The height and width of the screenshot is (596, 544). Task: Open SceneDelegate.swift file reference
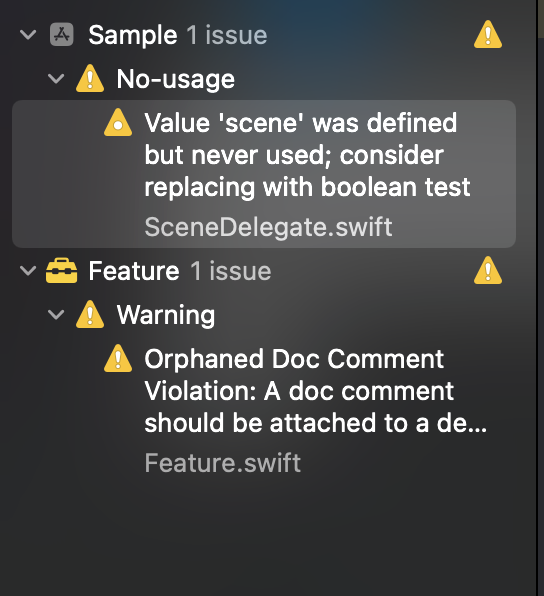[x=268, y=227]
